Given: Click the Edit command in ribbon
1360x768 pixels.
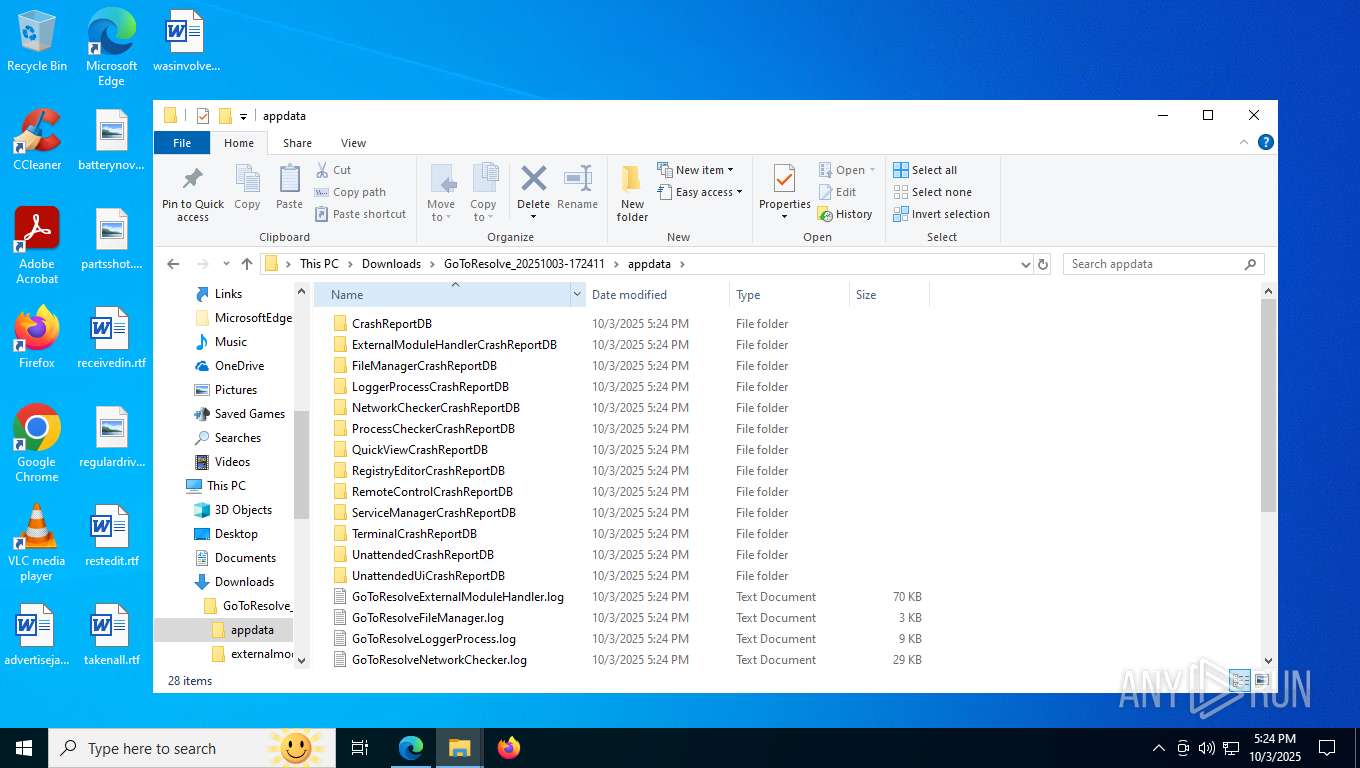Looking at the screenshot, I should click(x=837, y=192).
